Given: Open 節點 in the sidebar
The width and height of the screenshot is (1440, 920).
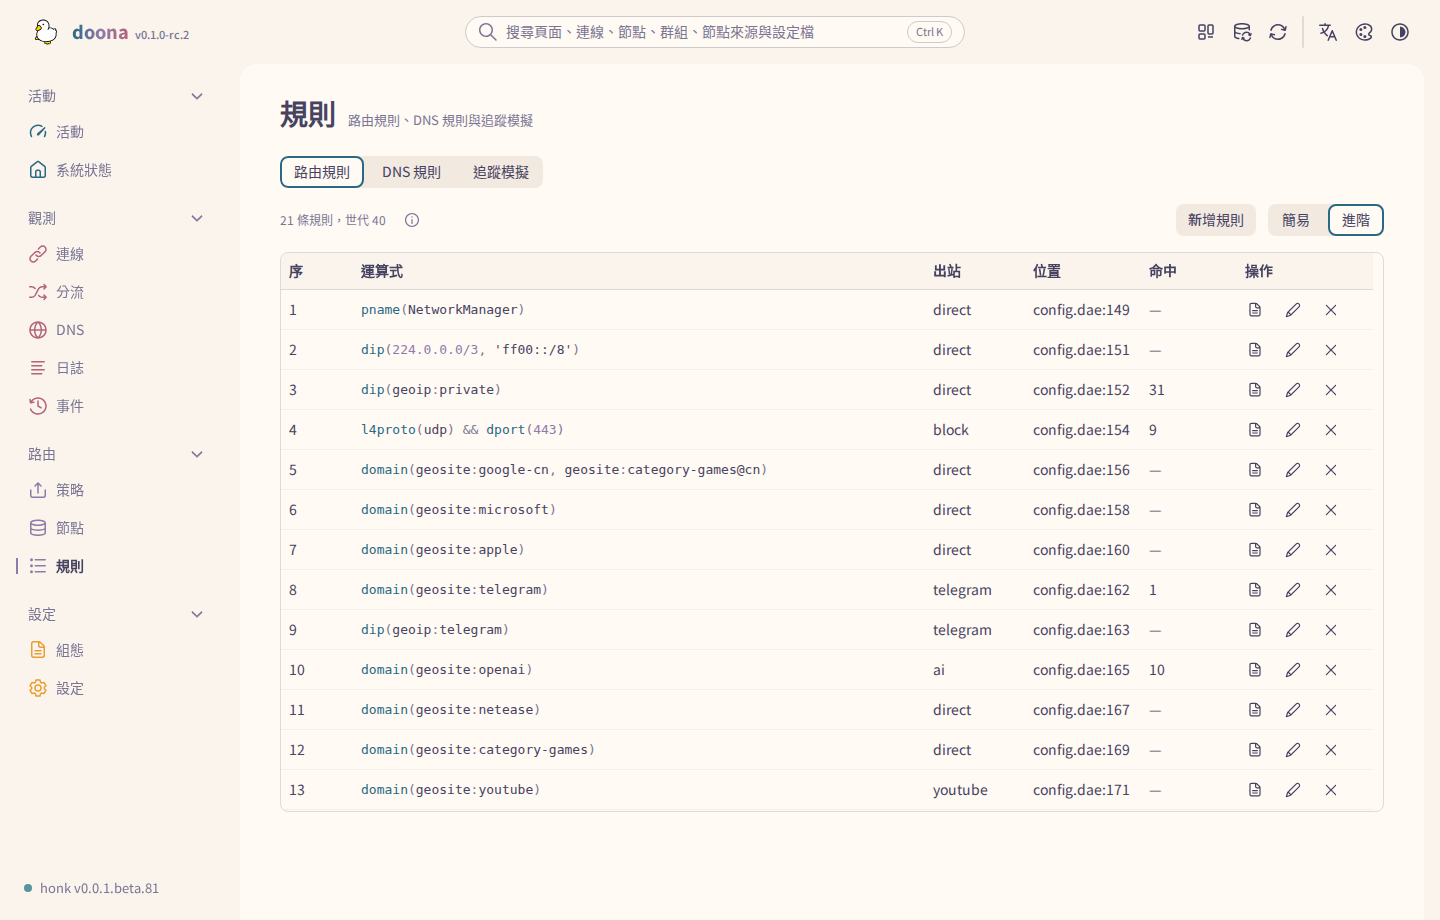Looking at the screenshot, I should click(116, 528).
